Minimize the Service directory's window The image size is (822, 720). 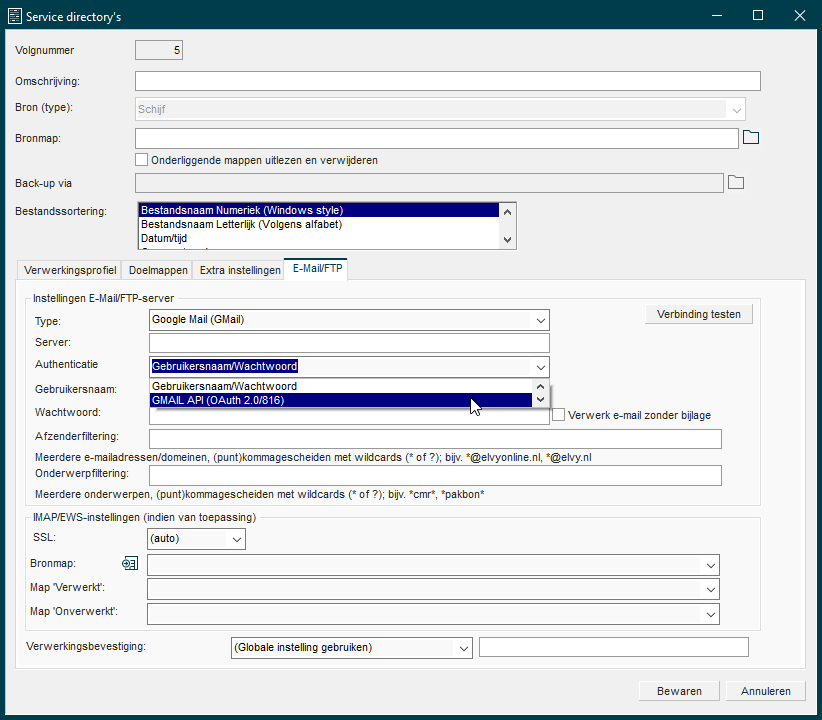[x=717, y=16]
